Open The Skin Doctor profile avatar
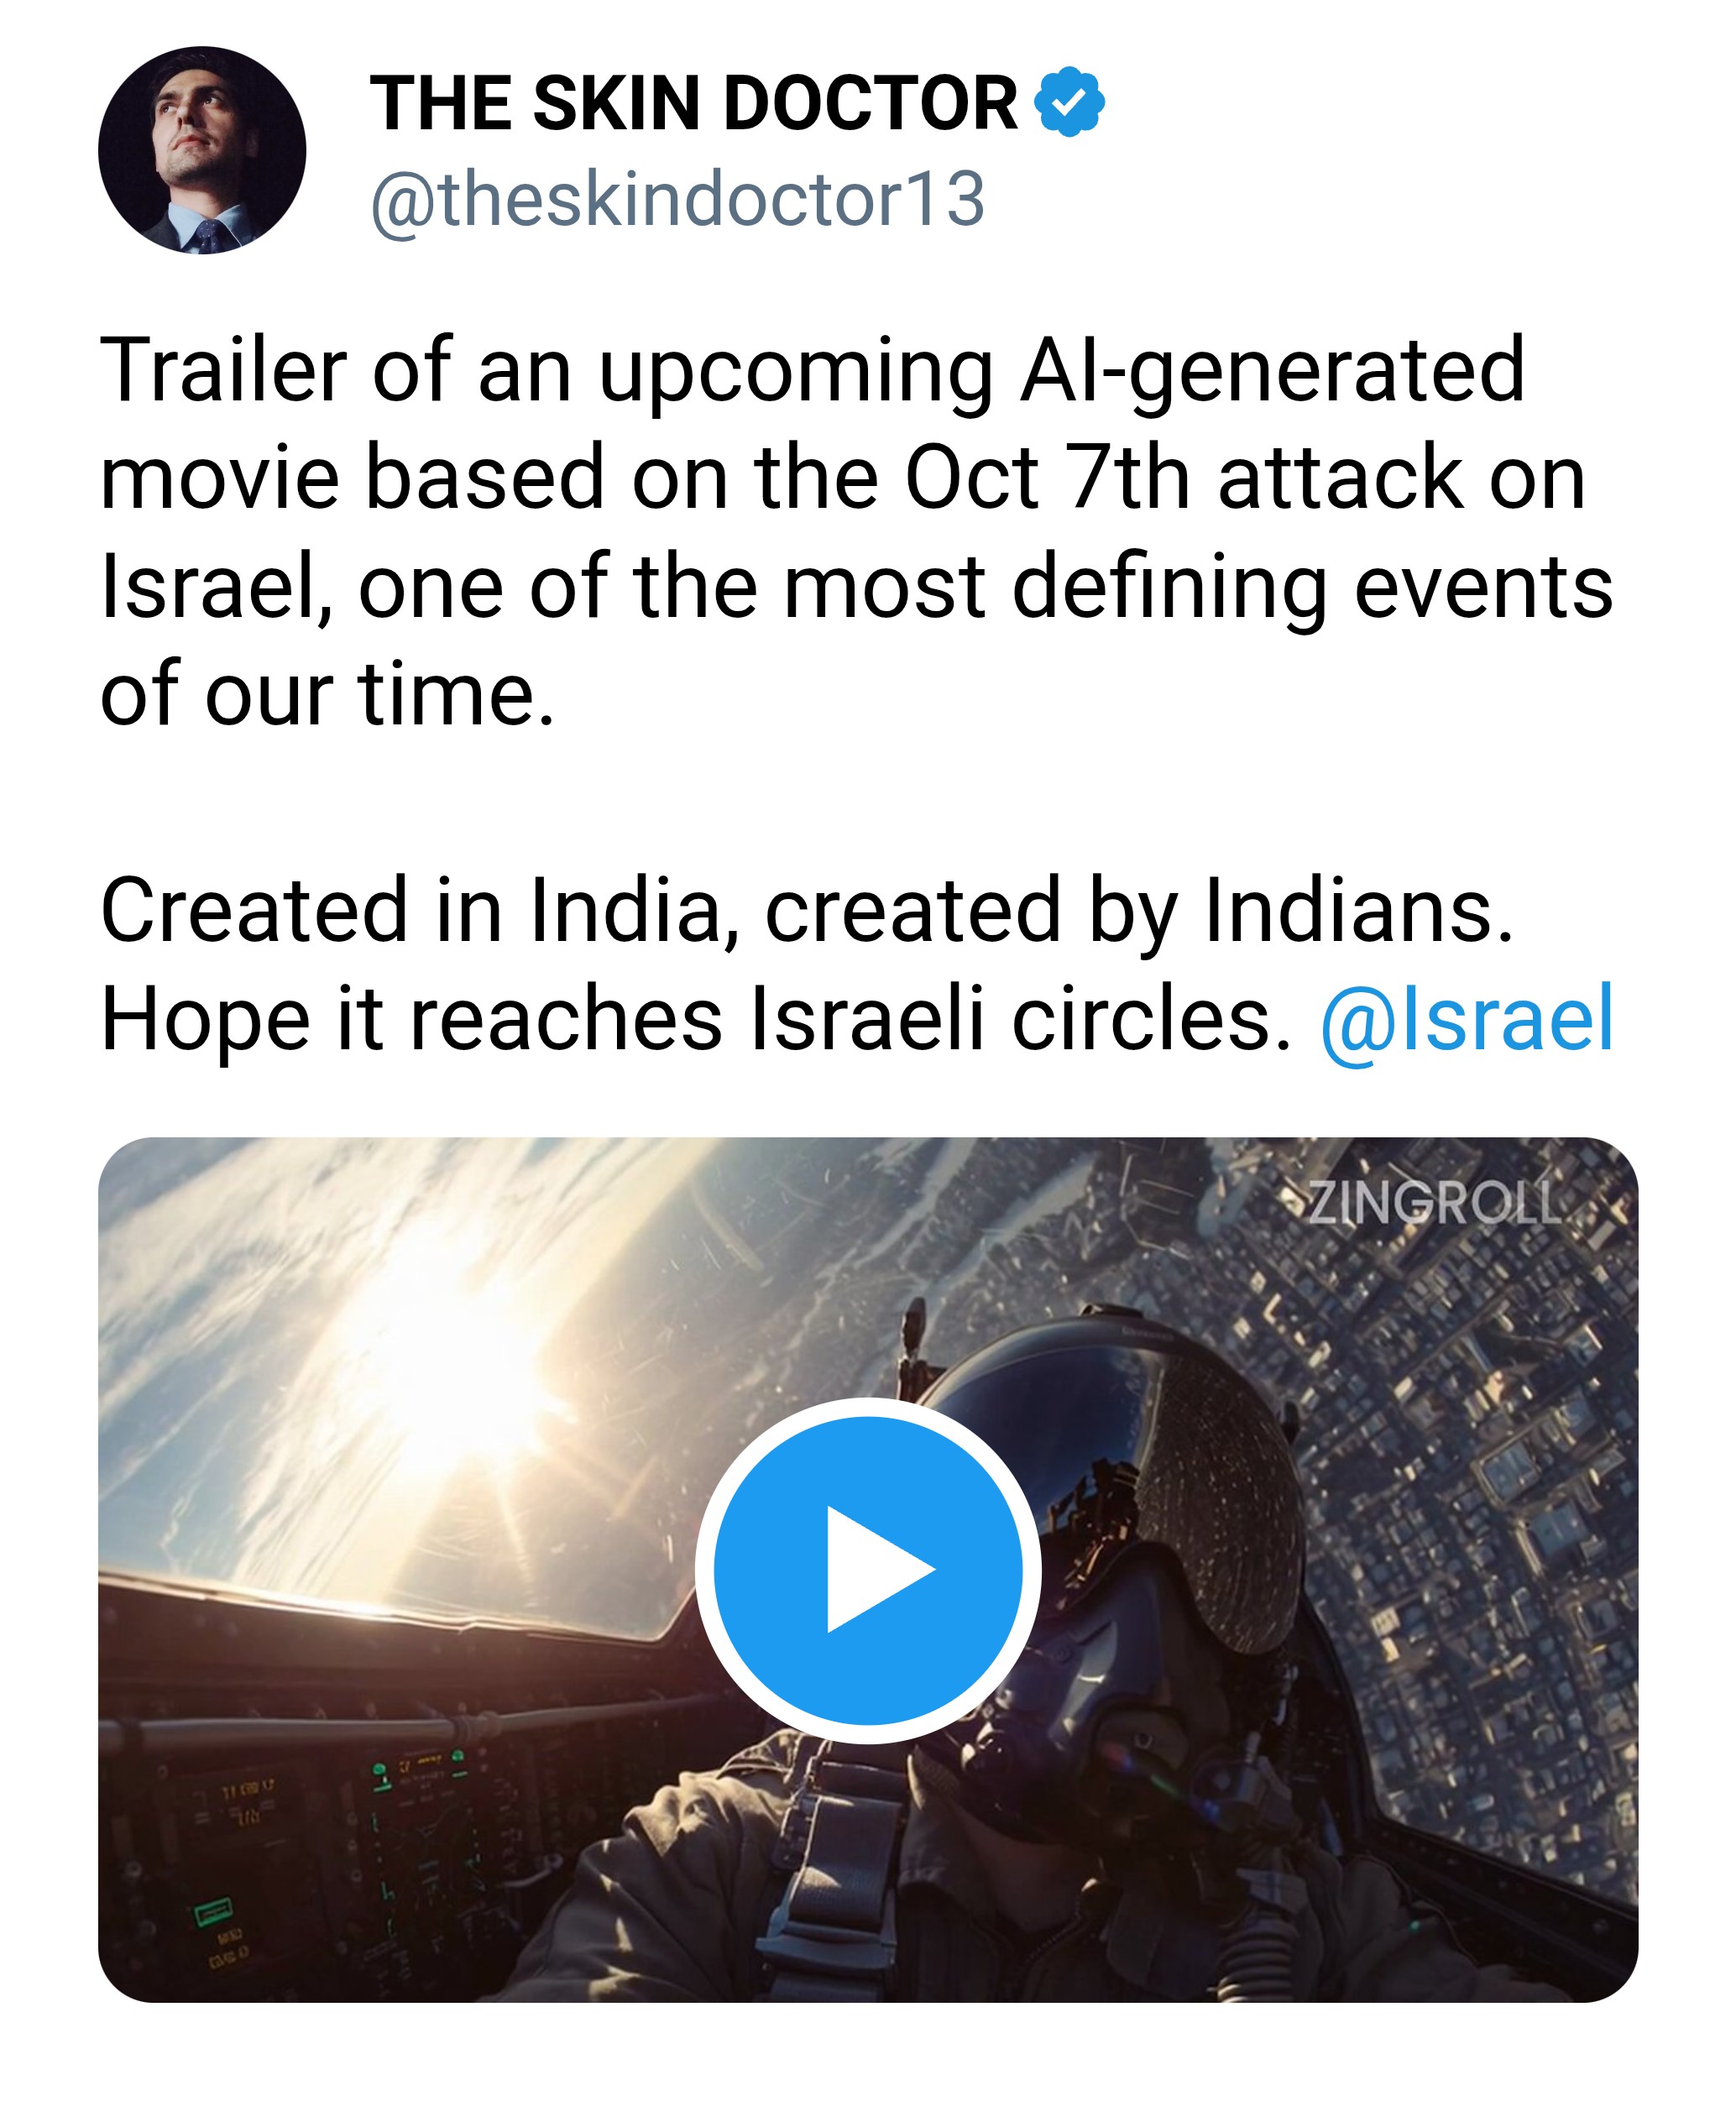The width and height of the screenshot is (1736, 2101). coord(202,150)
